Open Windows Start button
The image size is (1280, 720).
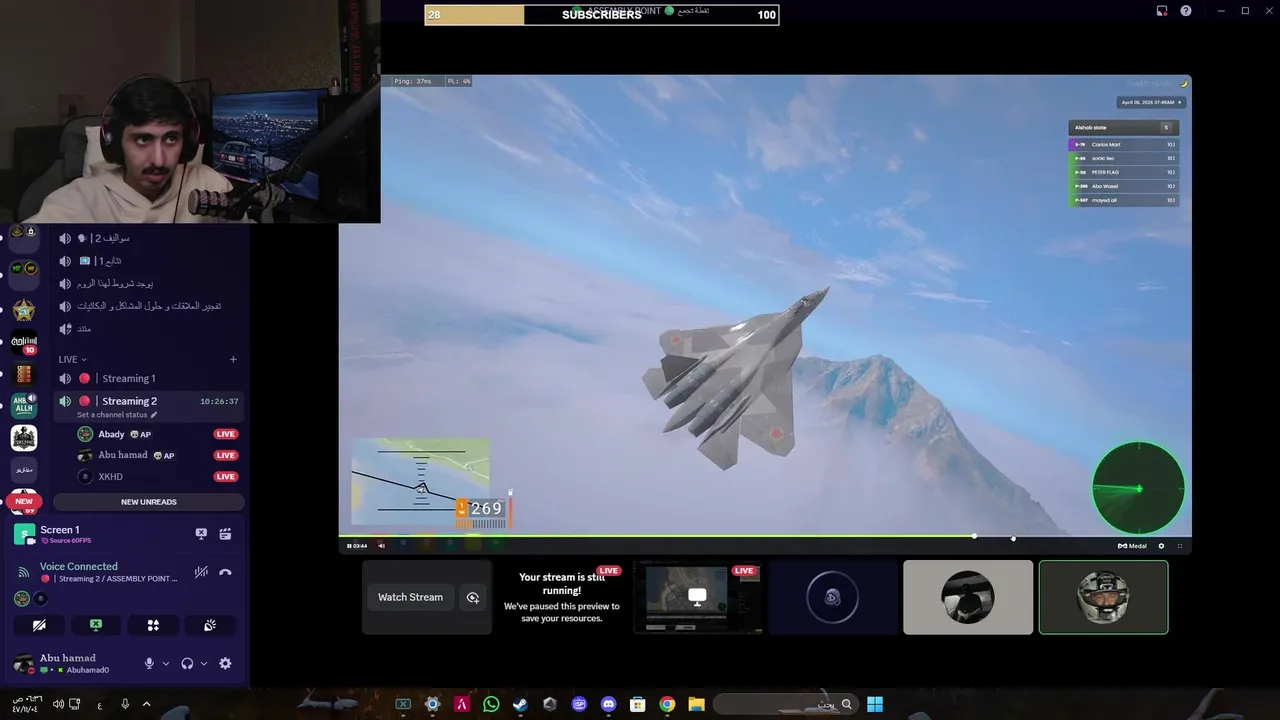point(875,704)
